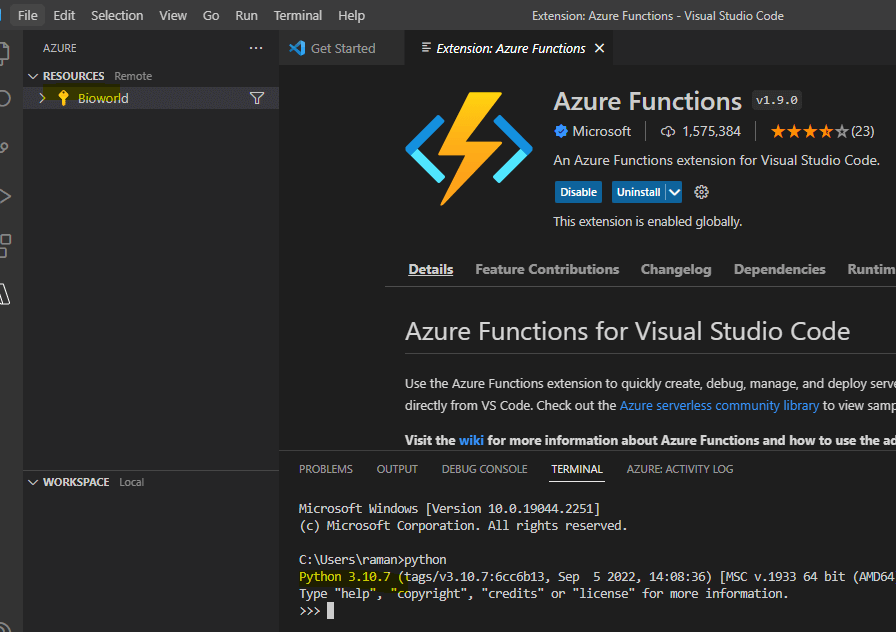The height and width of the screenshot is (632, 896).
Task: Open the Extensions view
Action: tap(8, 244)
